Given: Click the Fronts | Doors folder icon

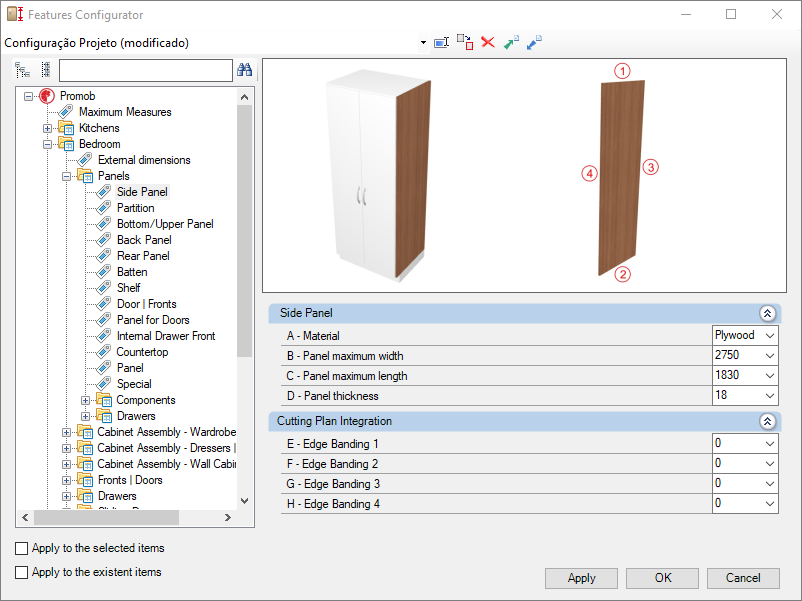Looking at the screenshot, I should point(85,480).
